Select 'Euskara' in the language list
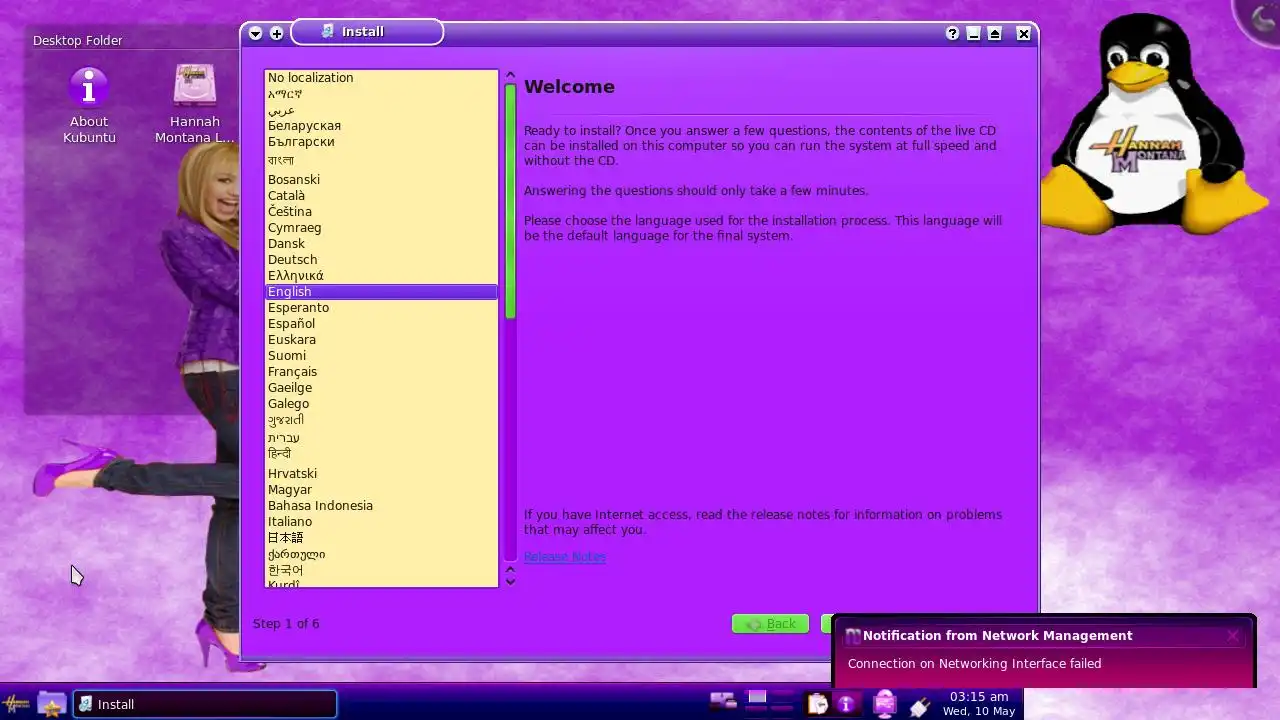1280x720 pixels. pos(381,340)
